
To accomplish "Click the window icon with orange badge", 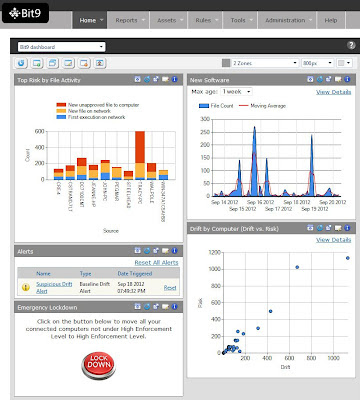I will [x=84, y=63].
